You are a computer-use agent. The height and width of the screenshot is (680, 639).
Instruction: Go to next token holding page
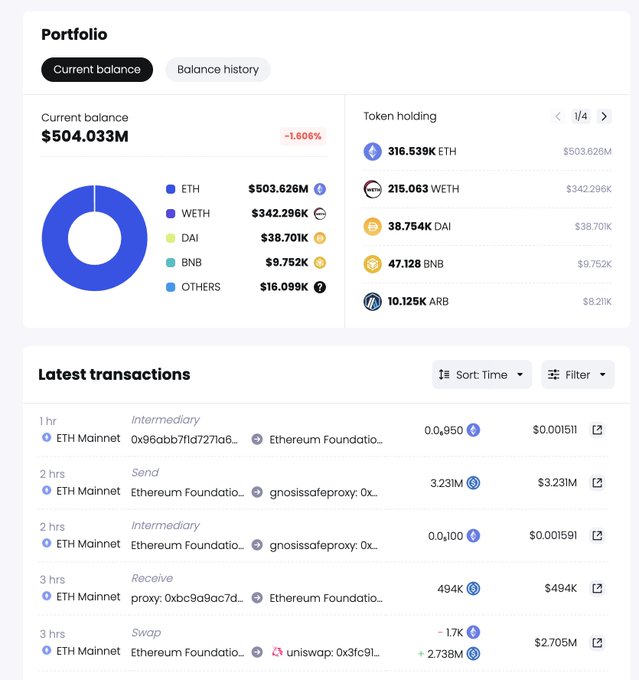[604, 116]
